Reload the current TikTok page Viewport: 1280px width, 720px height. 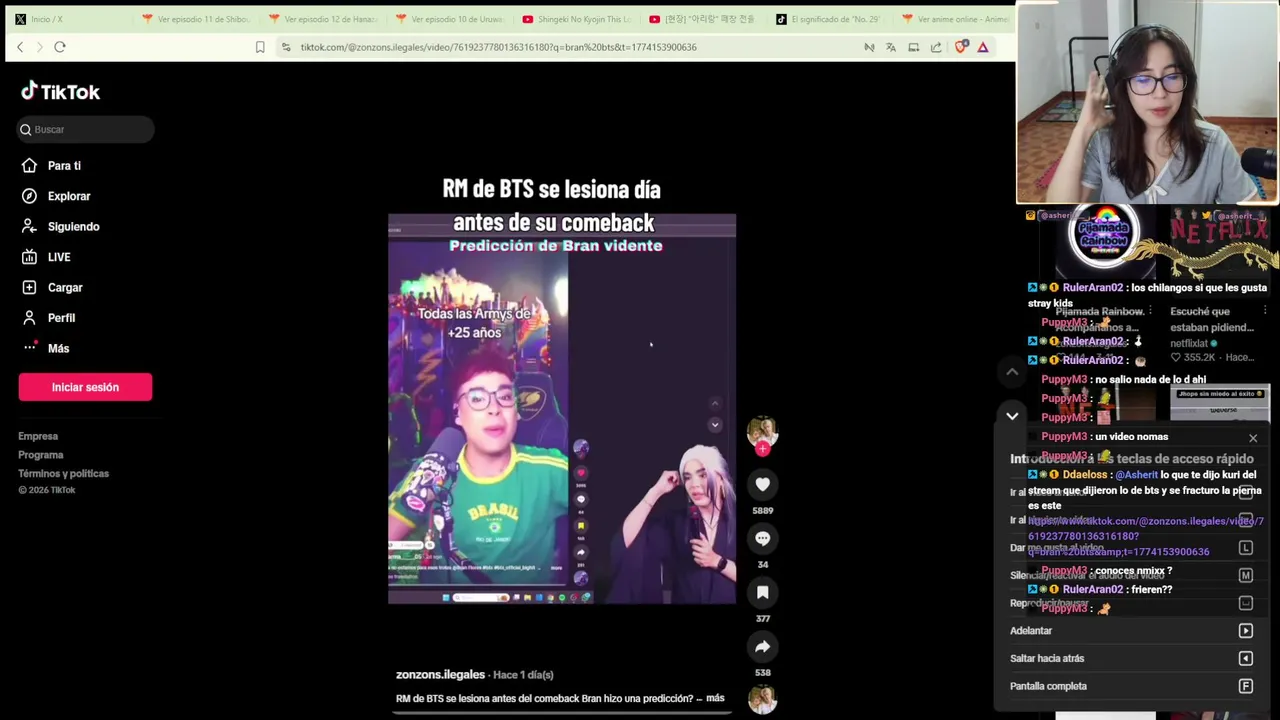tap(60, 47)
